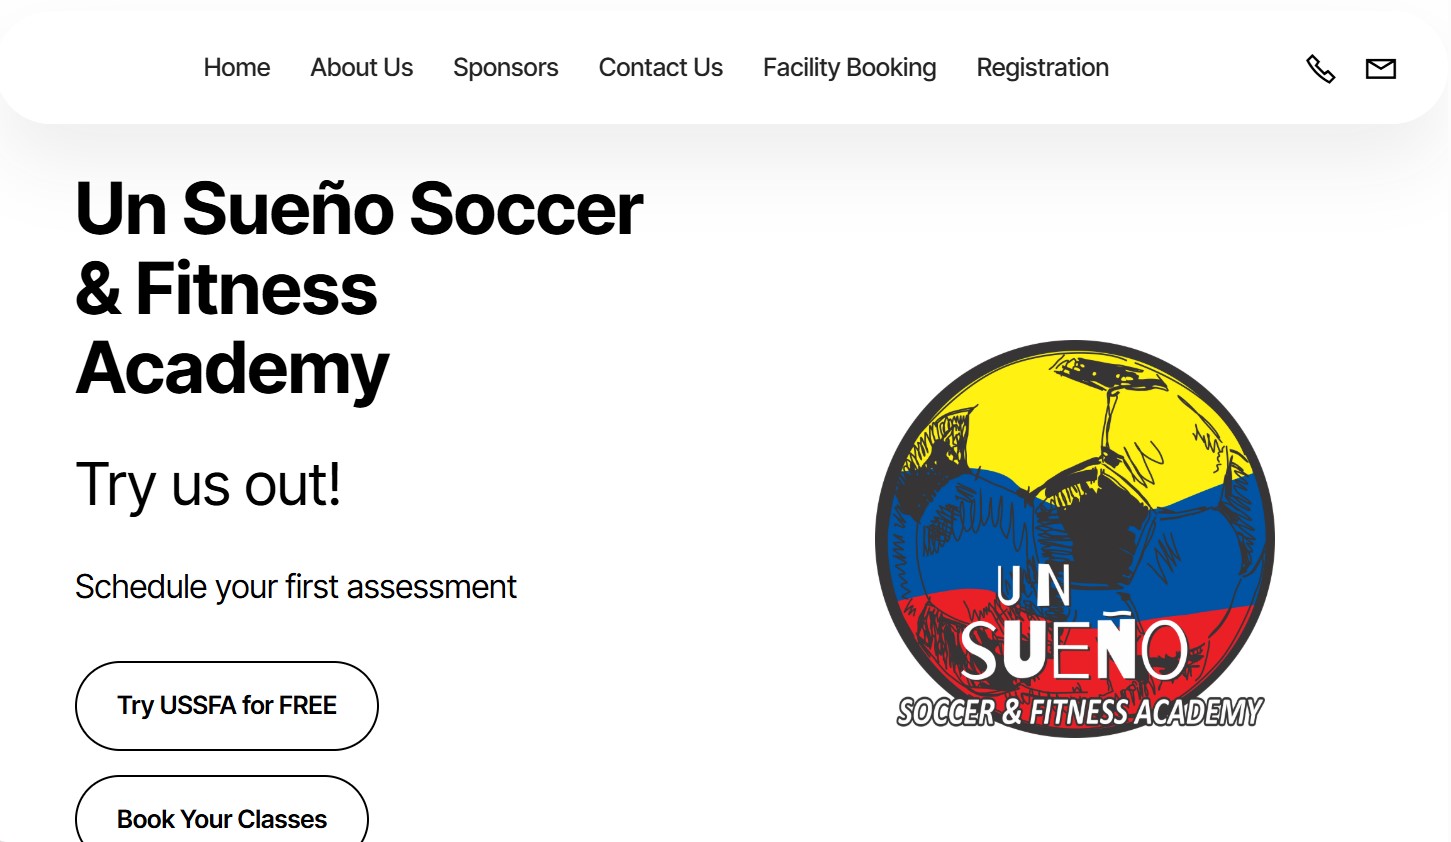Navigate to Facility Booking

(x=849, y=67)
